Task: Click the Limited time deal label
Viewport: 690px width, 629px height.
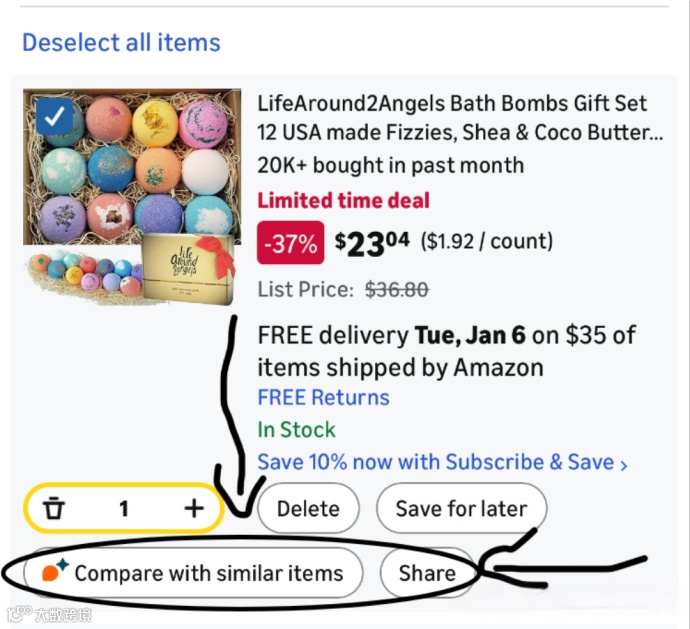Action: 344,200
